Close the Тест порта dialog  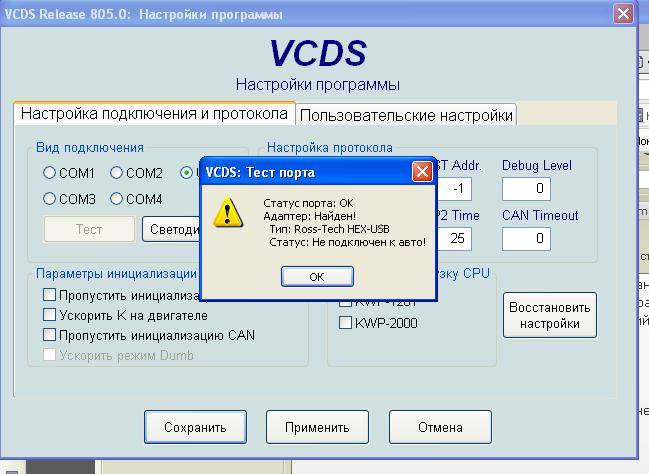point(422,172)
